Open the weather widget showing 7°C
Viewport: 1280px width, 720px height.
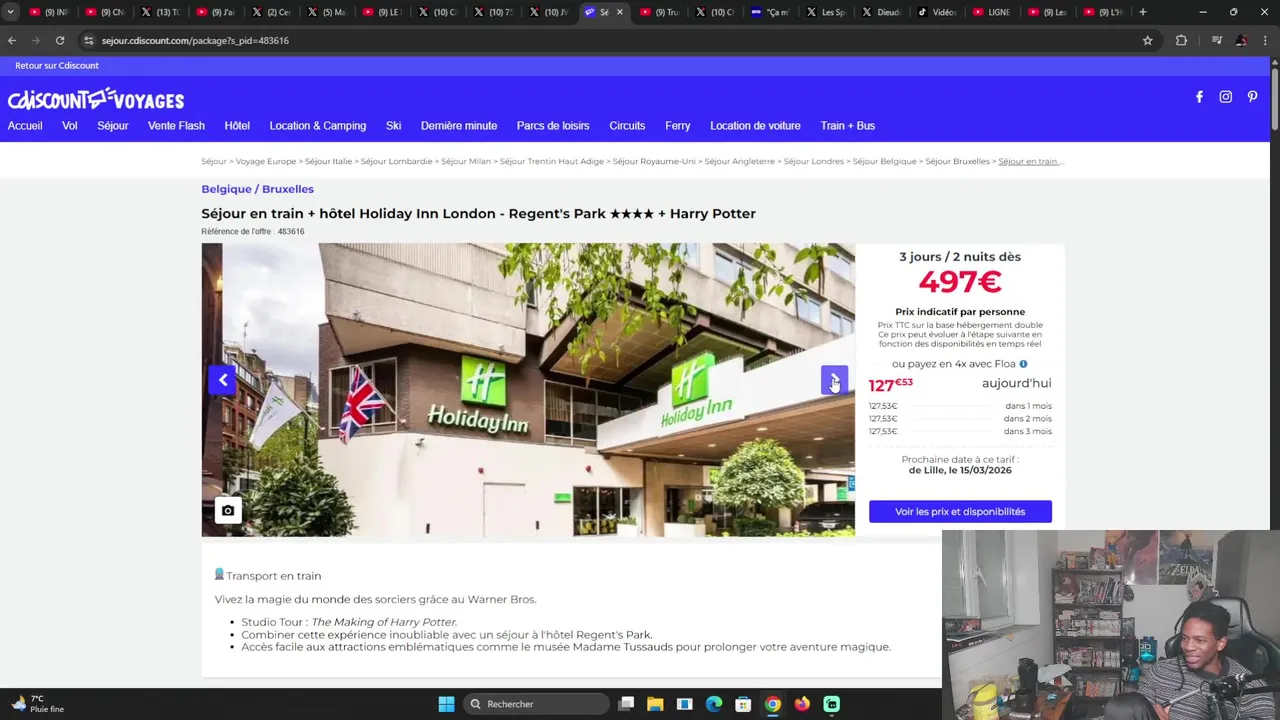tap(38, 704)
